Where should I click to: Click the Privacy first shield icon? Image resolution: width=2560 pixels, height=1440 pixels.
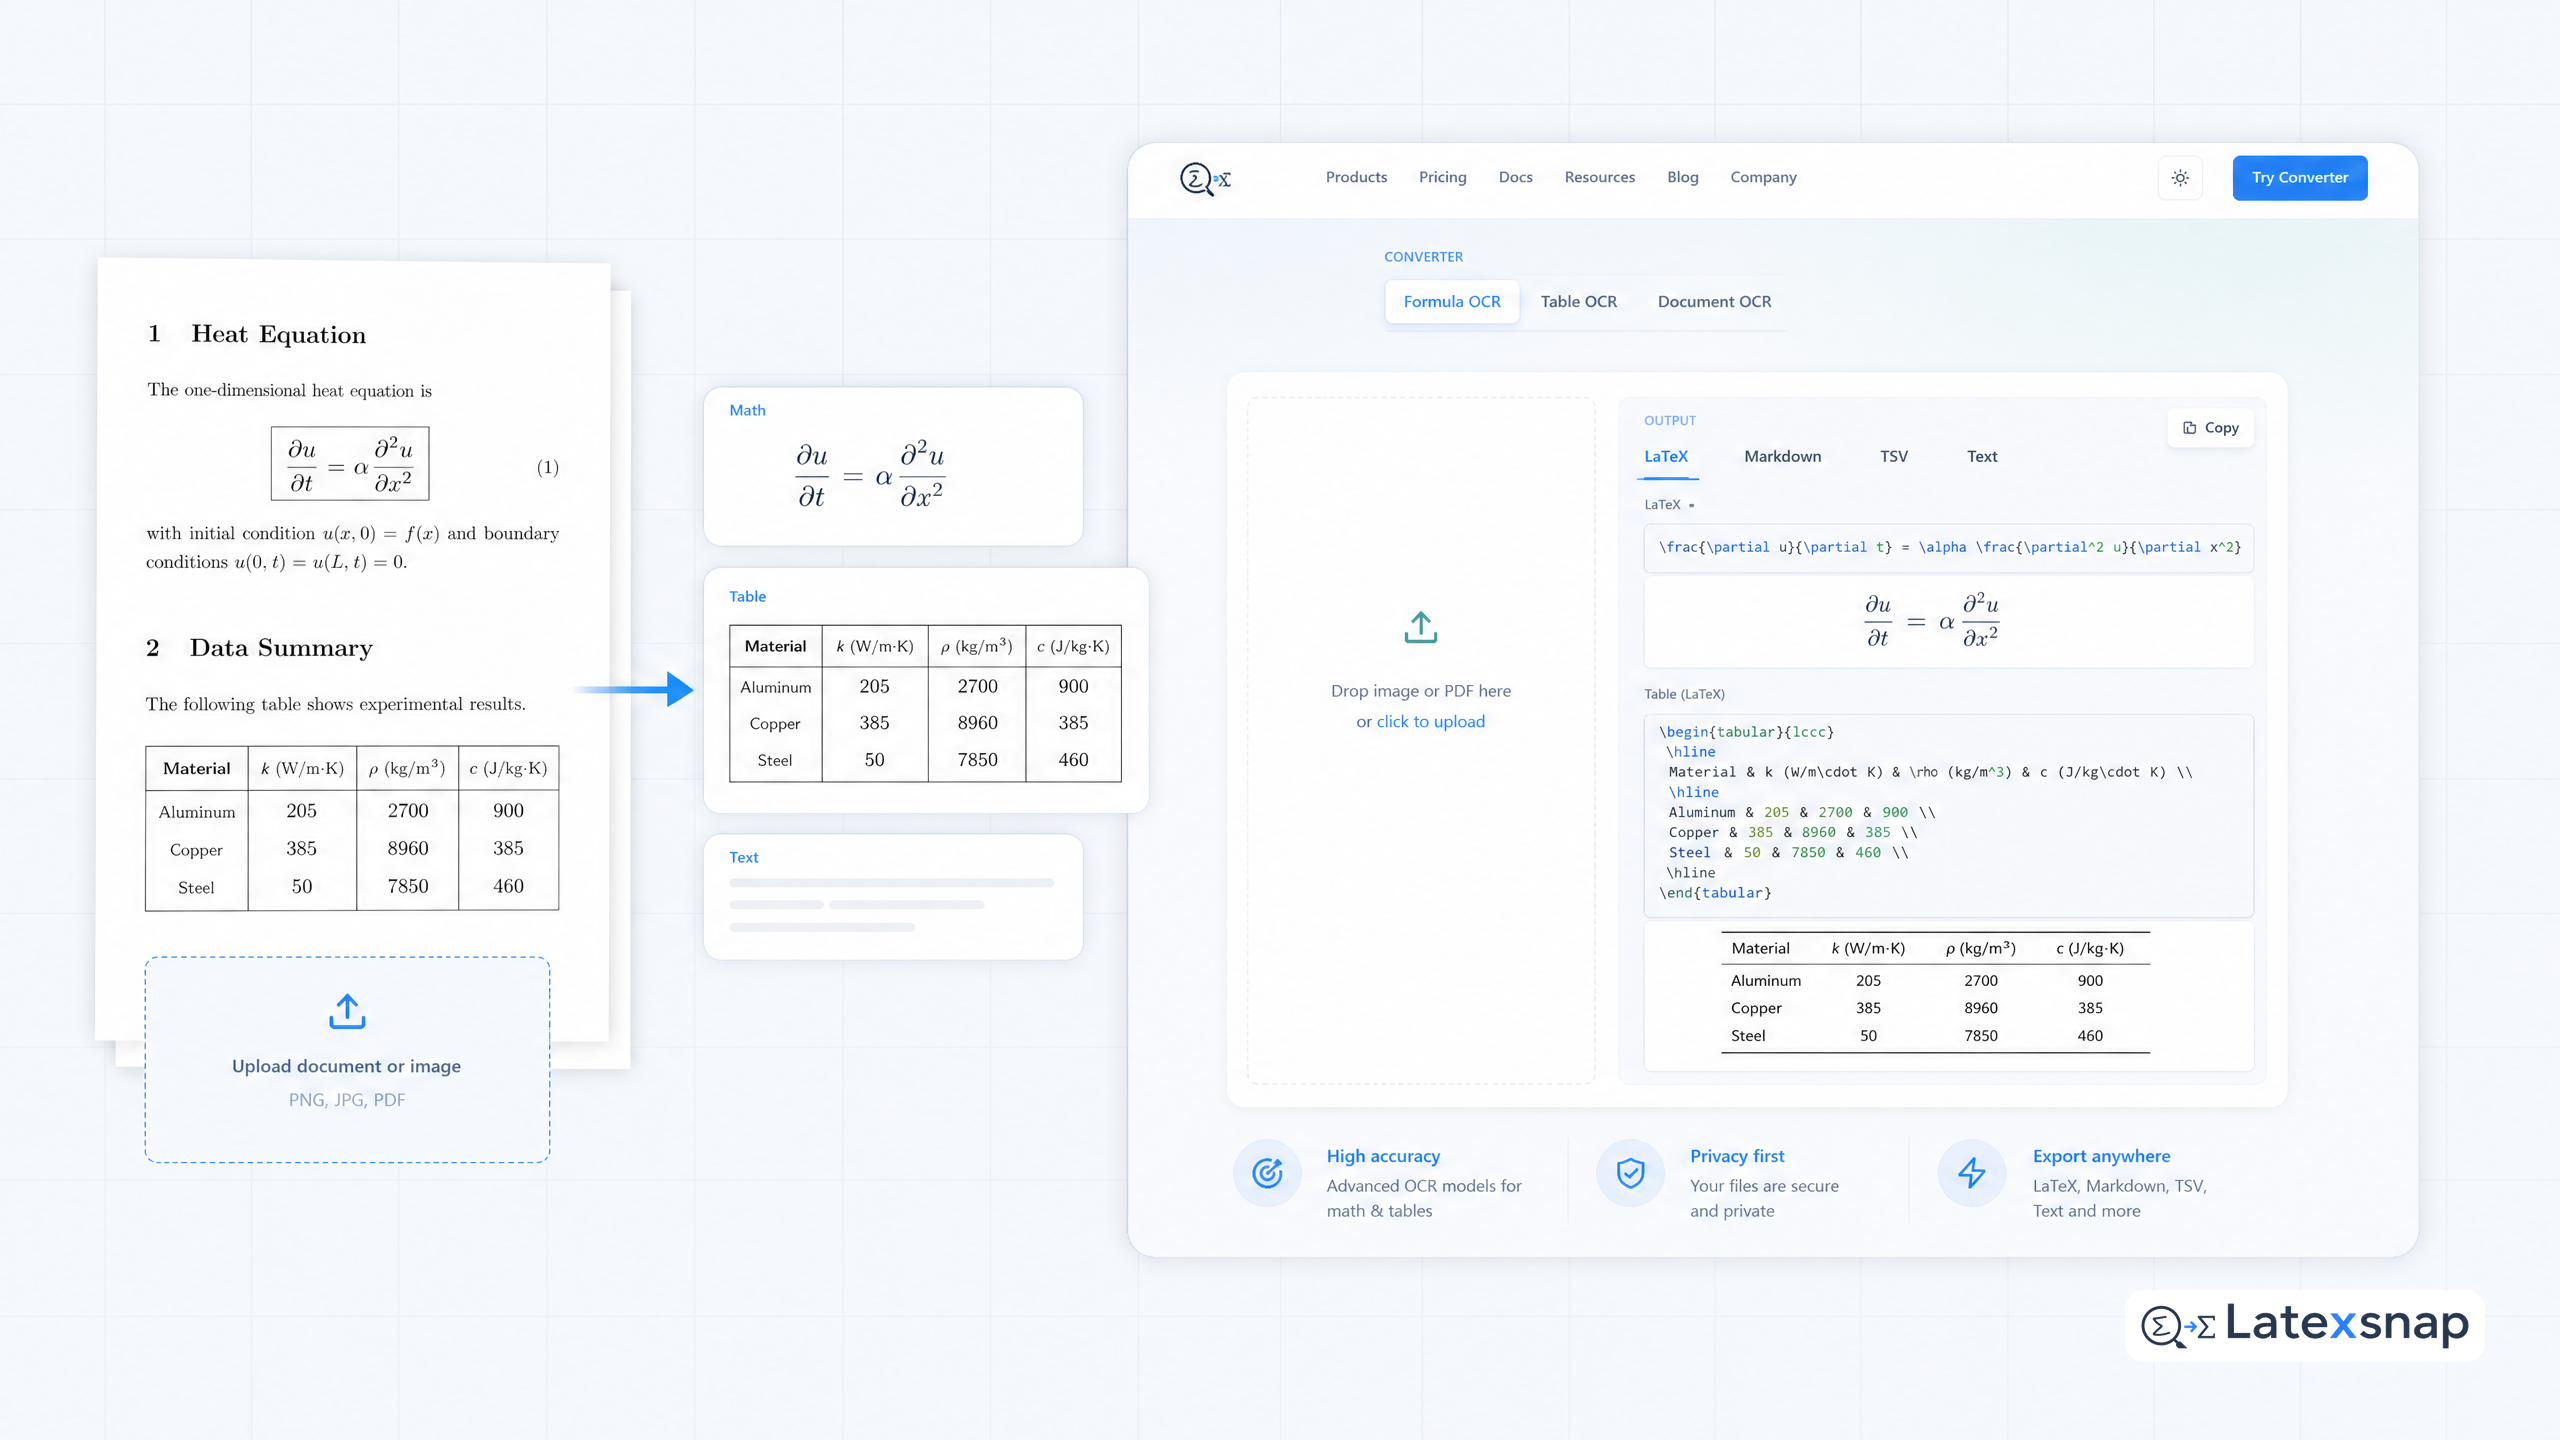(x=1630, y=1172)
